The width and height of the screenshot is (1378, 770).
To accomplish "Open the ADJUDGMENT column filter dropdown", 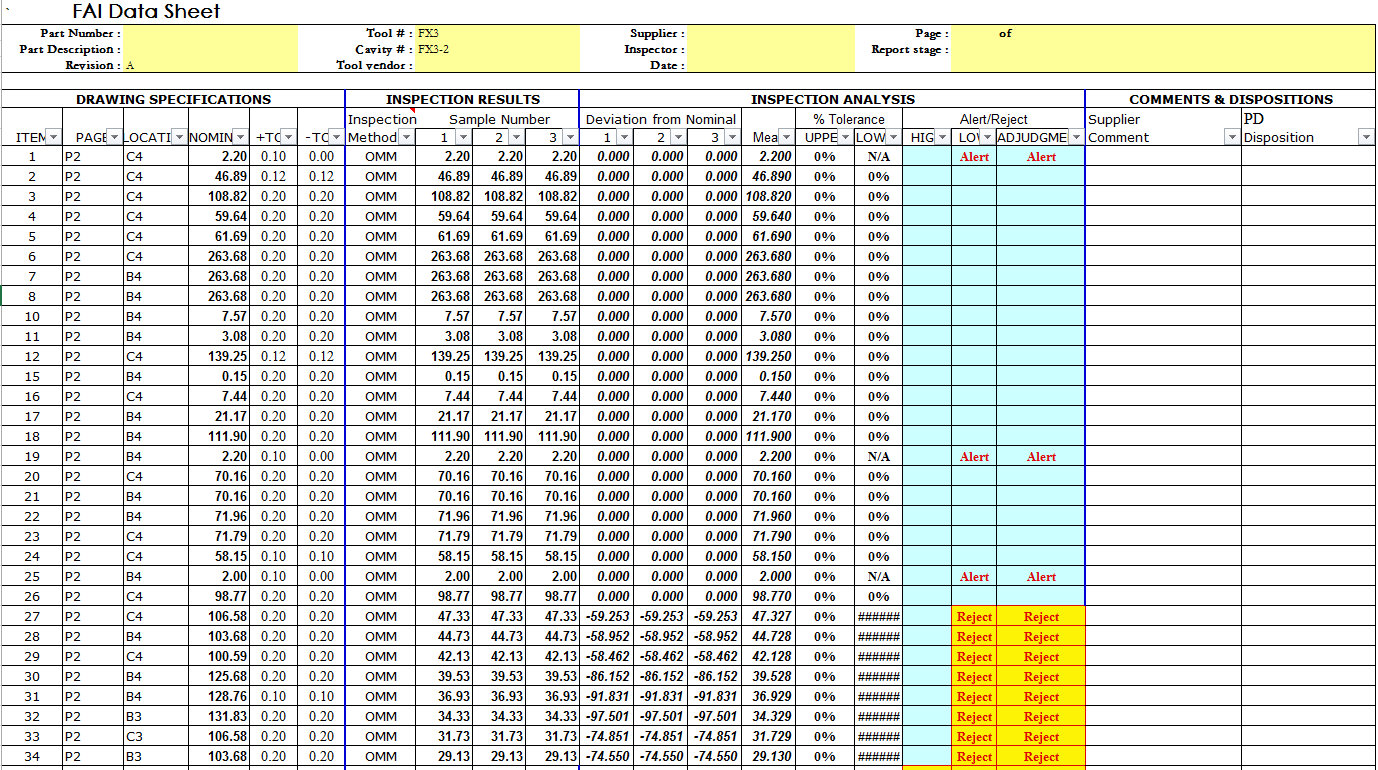I will tap(1076, 137).
